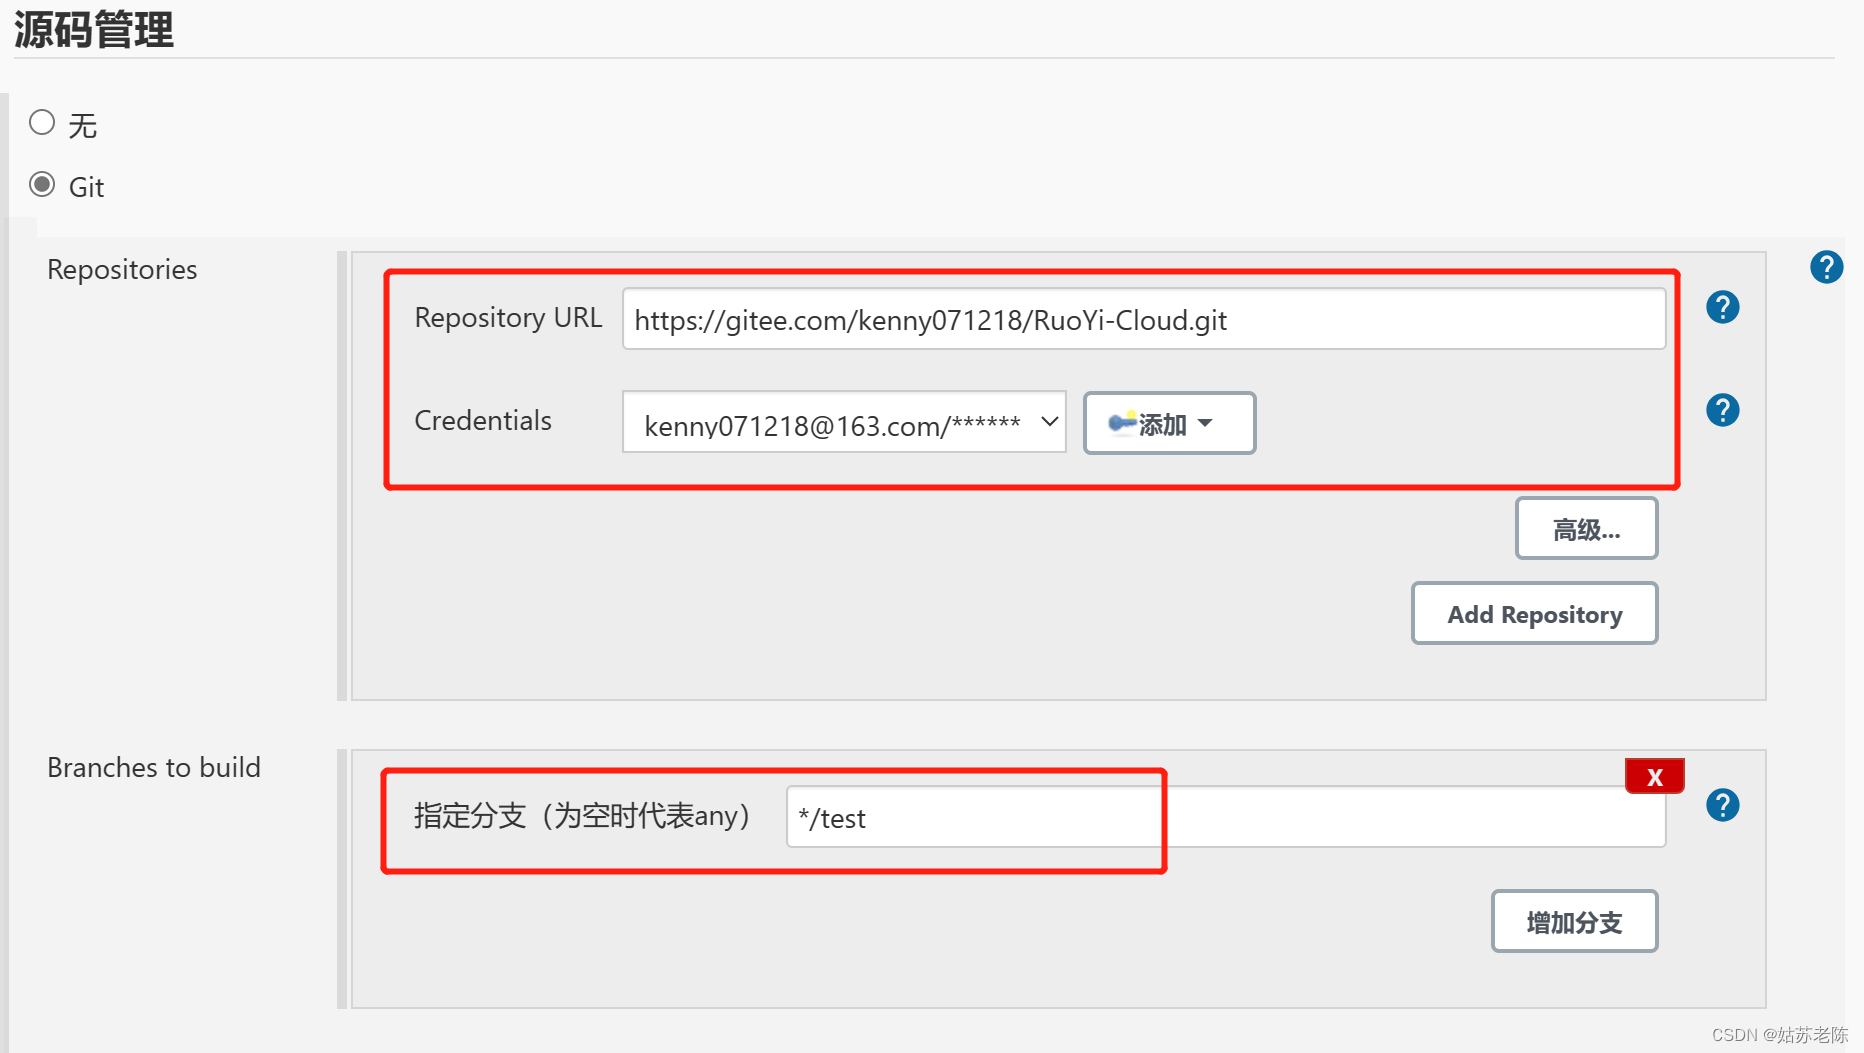Viewport: 1864px width, 1053px height.
Task: Open help icon for the Repositories section
Action: (1826, 267)
